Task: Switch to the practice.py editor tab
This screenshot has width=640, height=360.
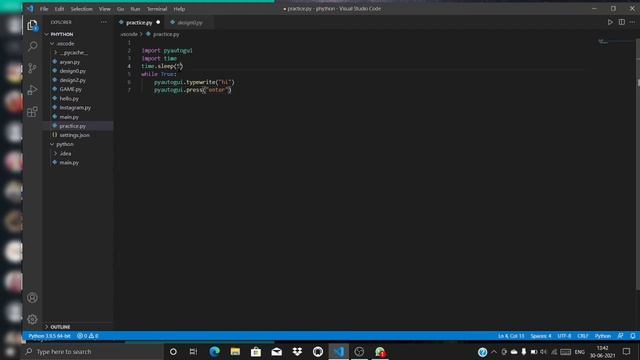Action: tap(139, 22)
